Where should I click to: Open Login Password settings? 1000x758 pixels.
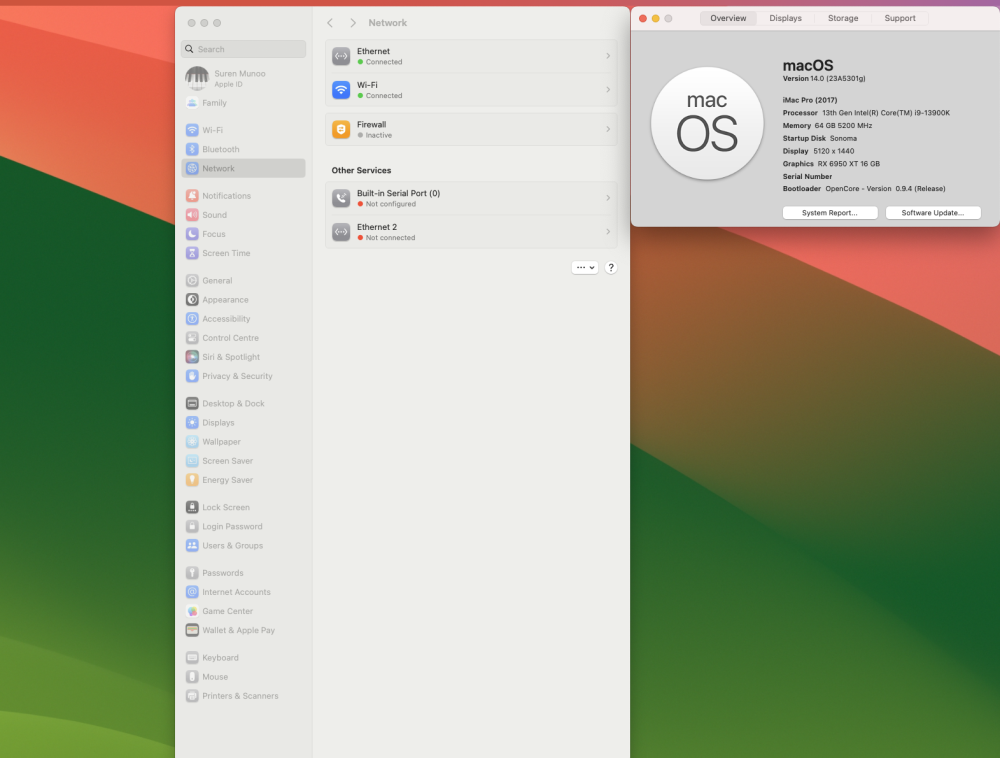click(243, 527)
